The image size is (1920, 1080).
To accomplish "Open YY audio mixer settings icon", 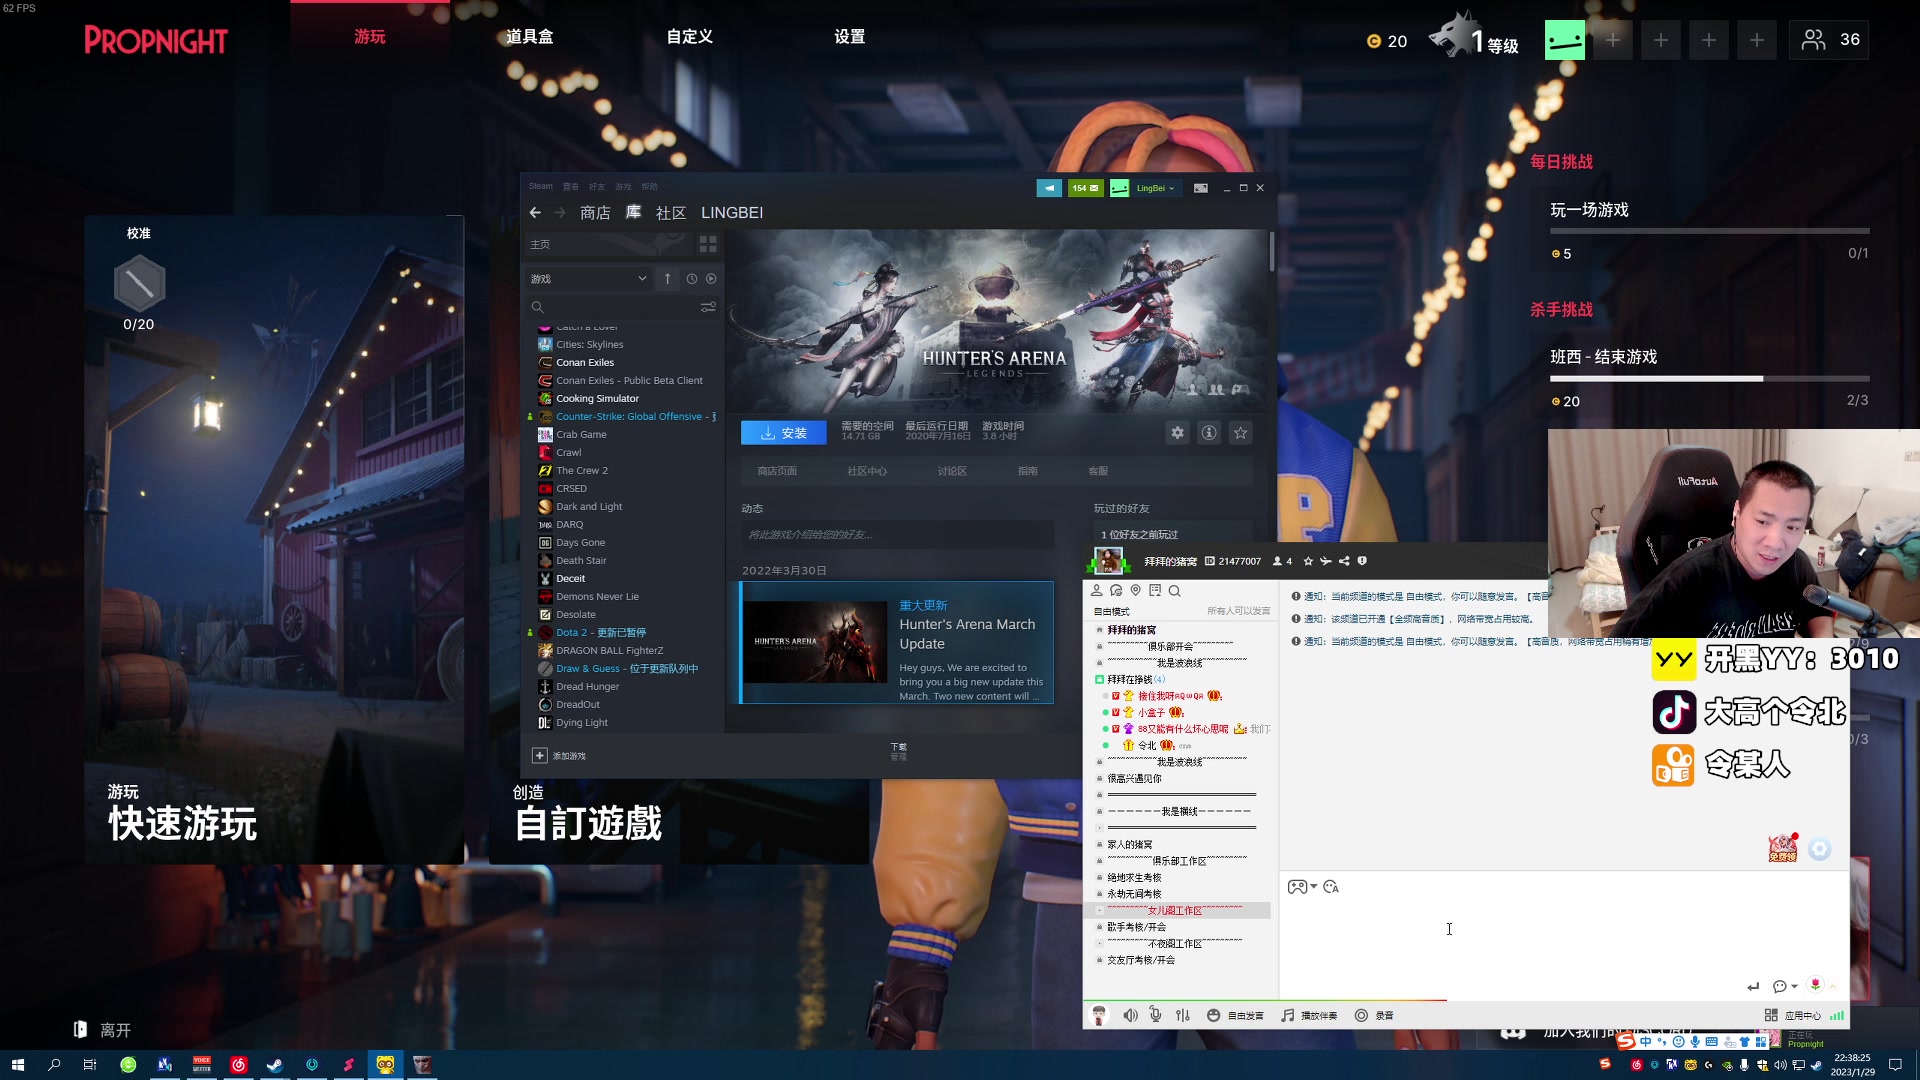I will [1183, 1015].
